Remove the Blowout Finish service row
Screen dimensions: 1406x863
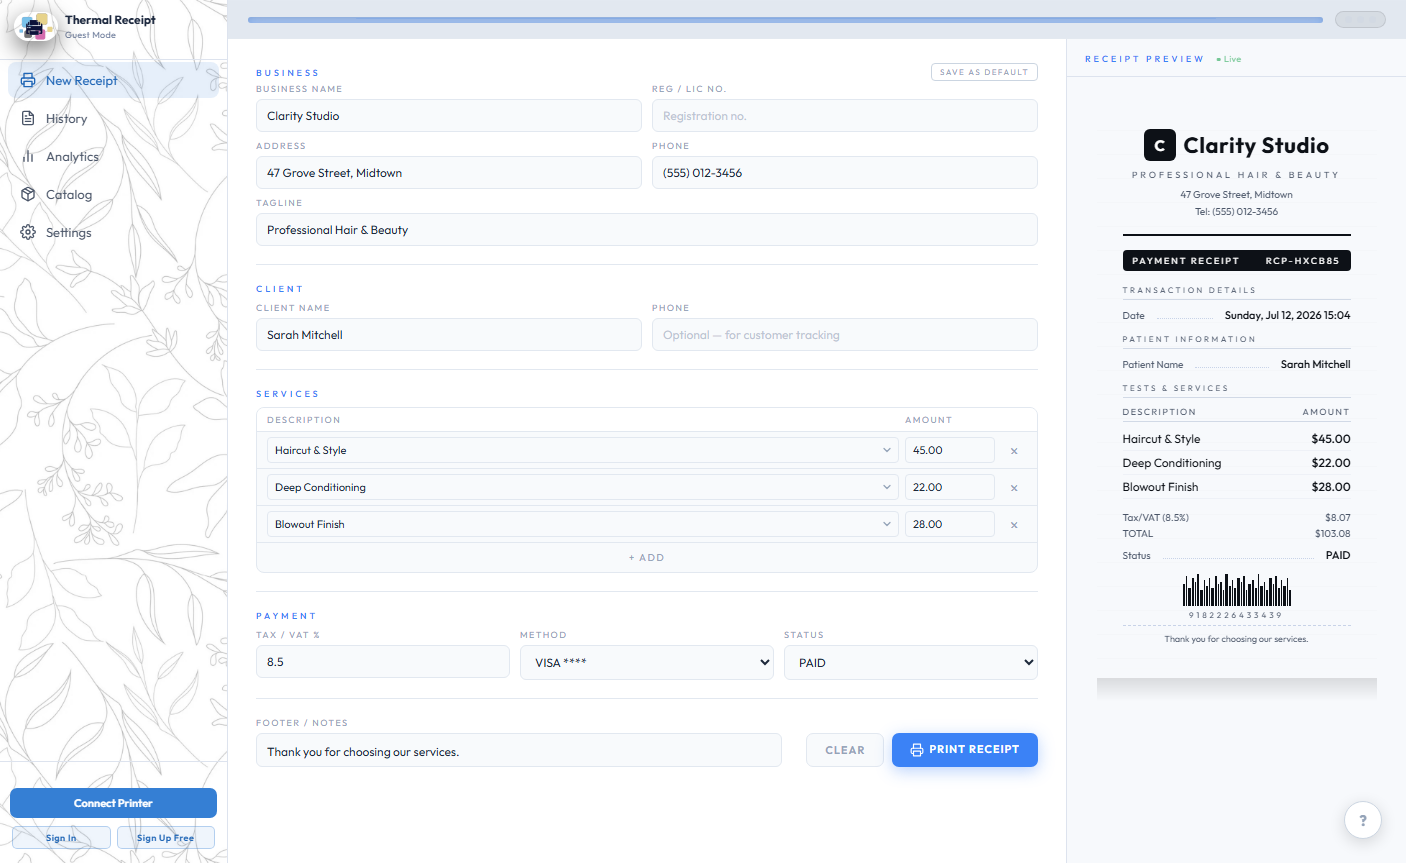coord(1014,525)
